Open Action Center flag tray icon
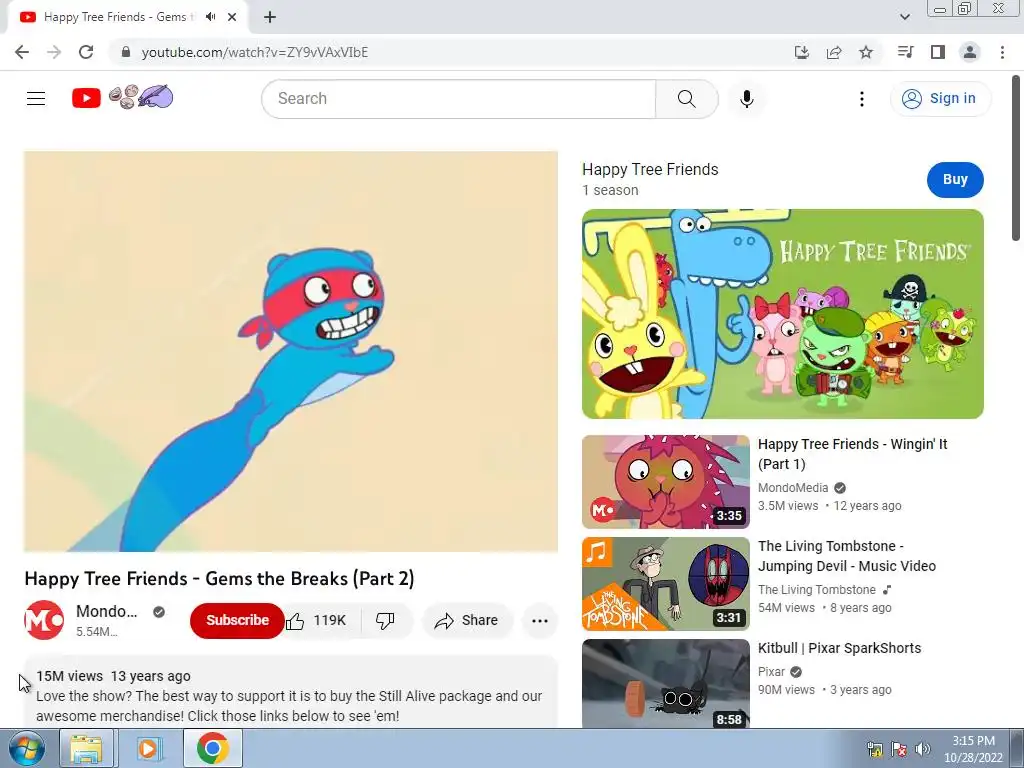The width and height of the screenshot is (1024, 768). [x=899, y=749]
